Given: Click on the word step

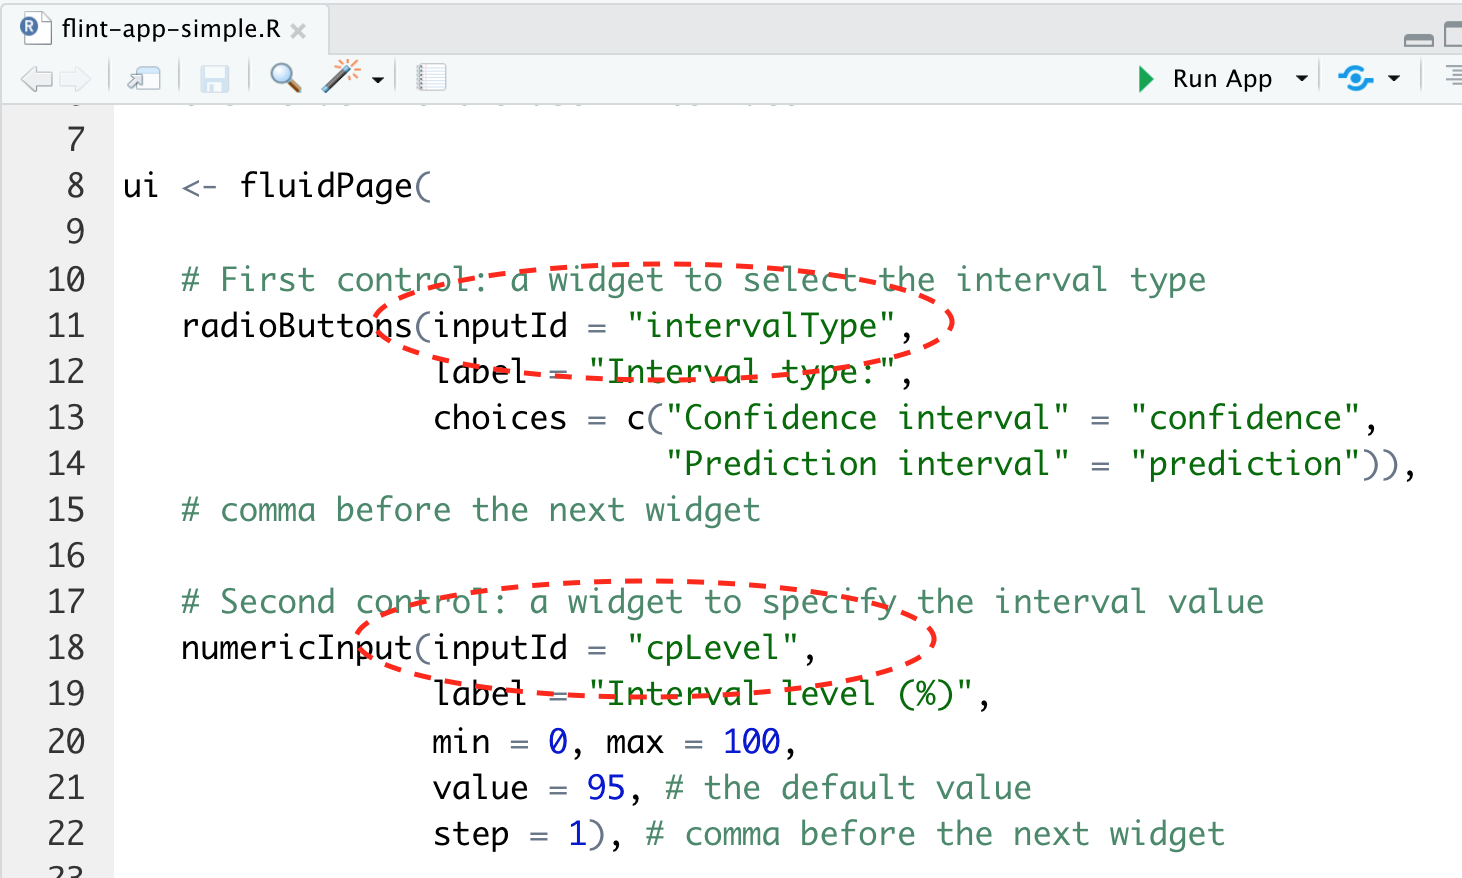Looking at the screenshot, I should pos(471,834).
